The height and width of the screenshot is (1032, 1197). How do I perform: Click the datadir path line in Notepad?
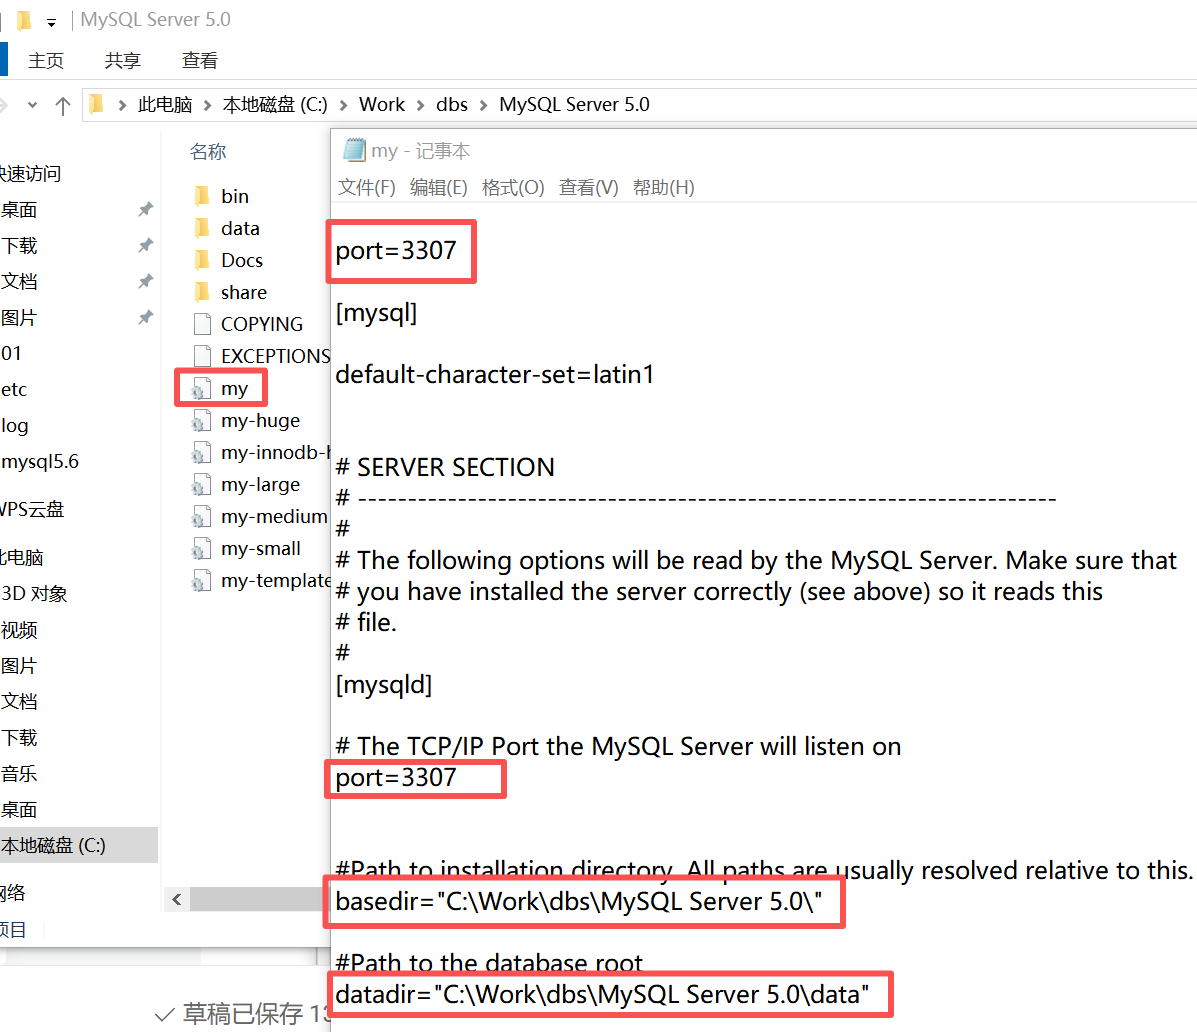click(x=602, y=995)
